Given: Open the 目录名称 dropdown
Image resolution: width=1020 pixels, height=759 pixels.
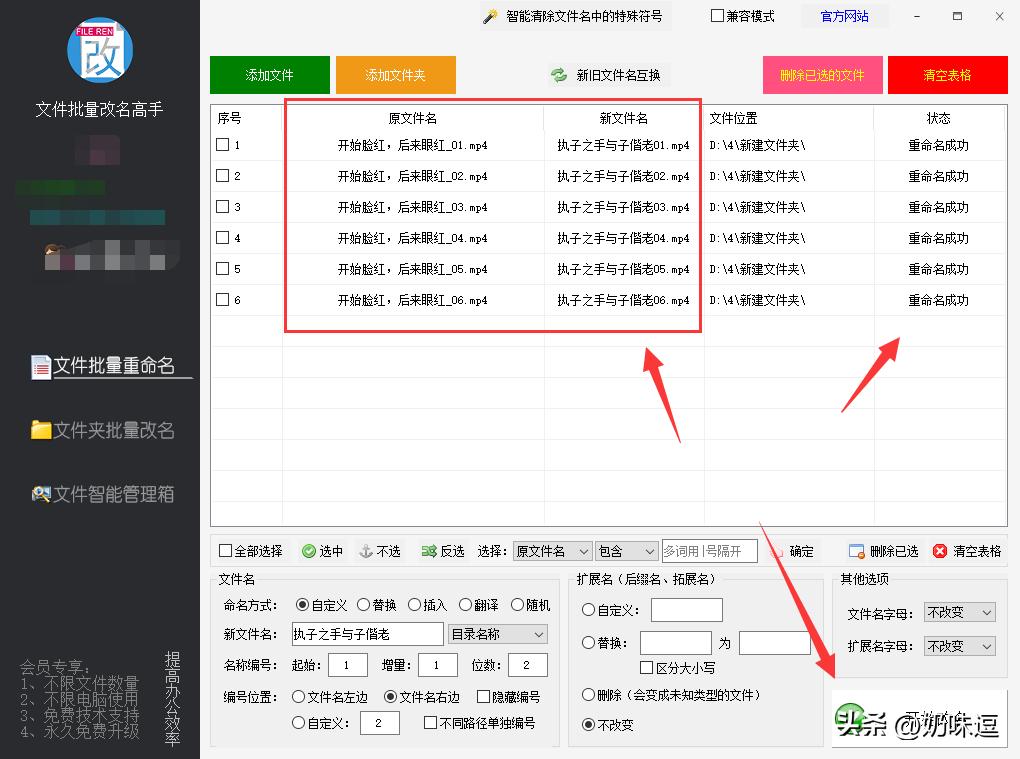Looking at the screenshot, I should coord(497,633).
